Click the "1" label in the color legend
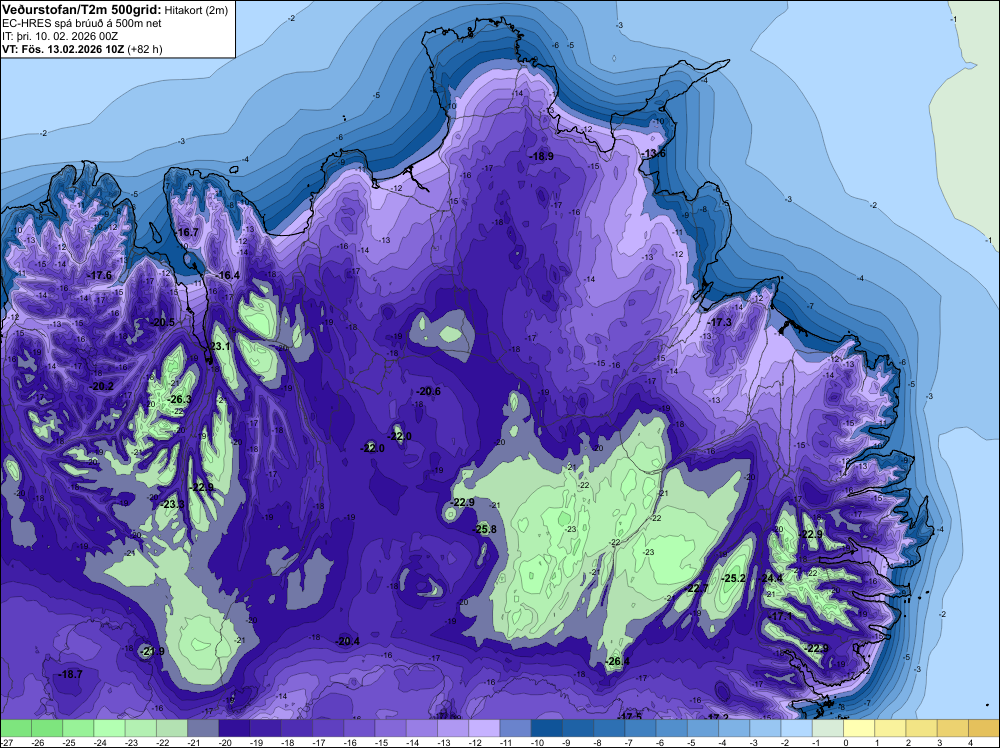The image size is (1000, 748). pos(876,742)
